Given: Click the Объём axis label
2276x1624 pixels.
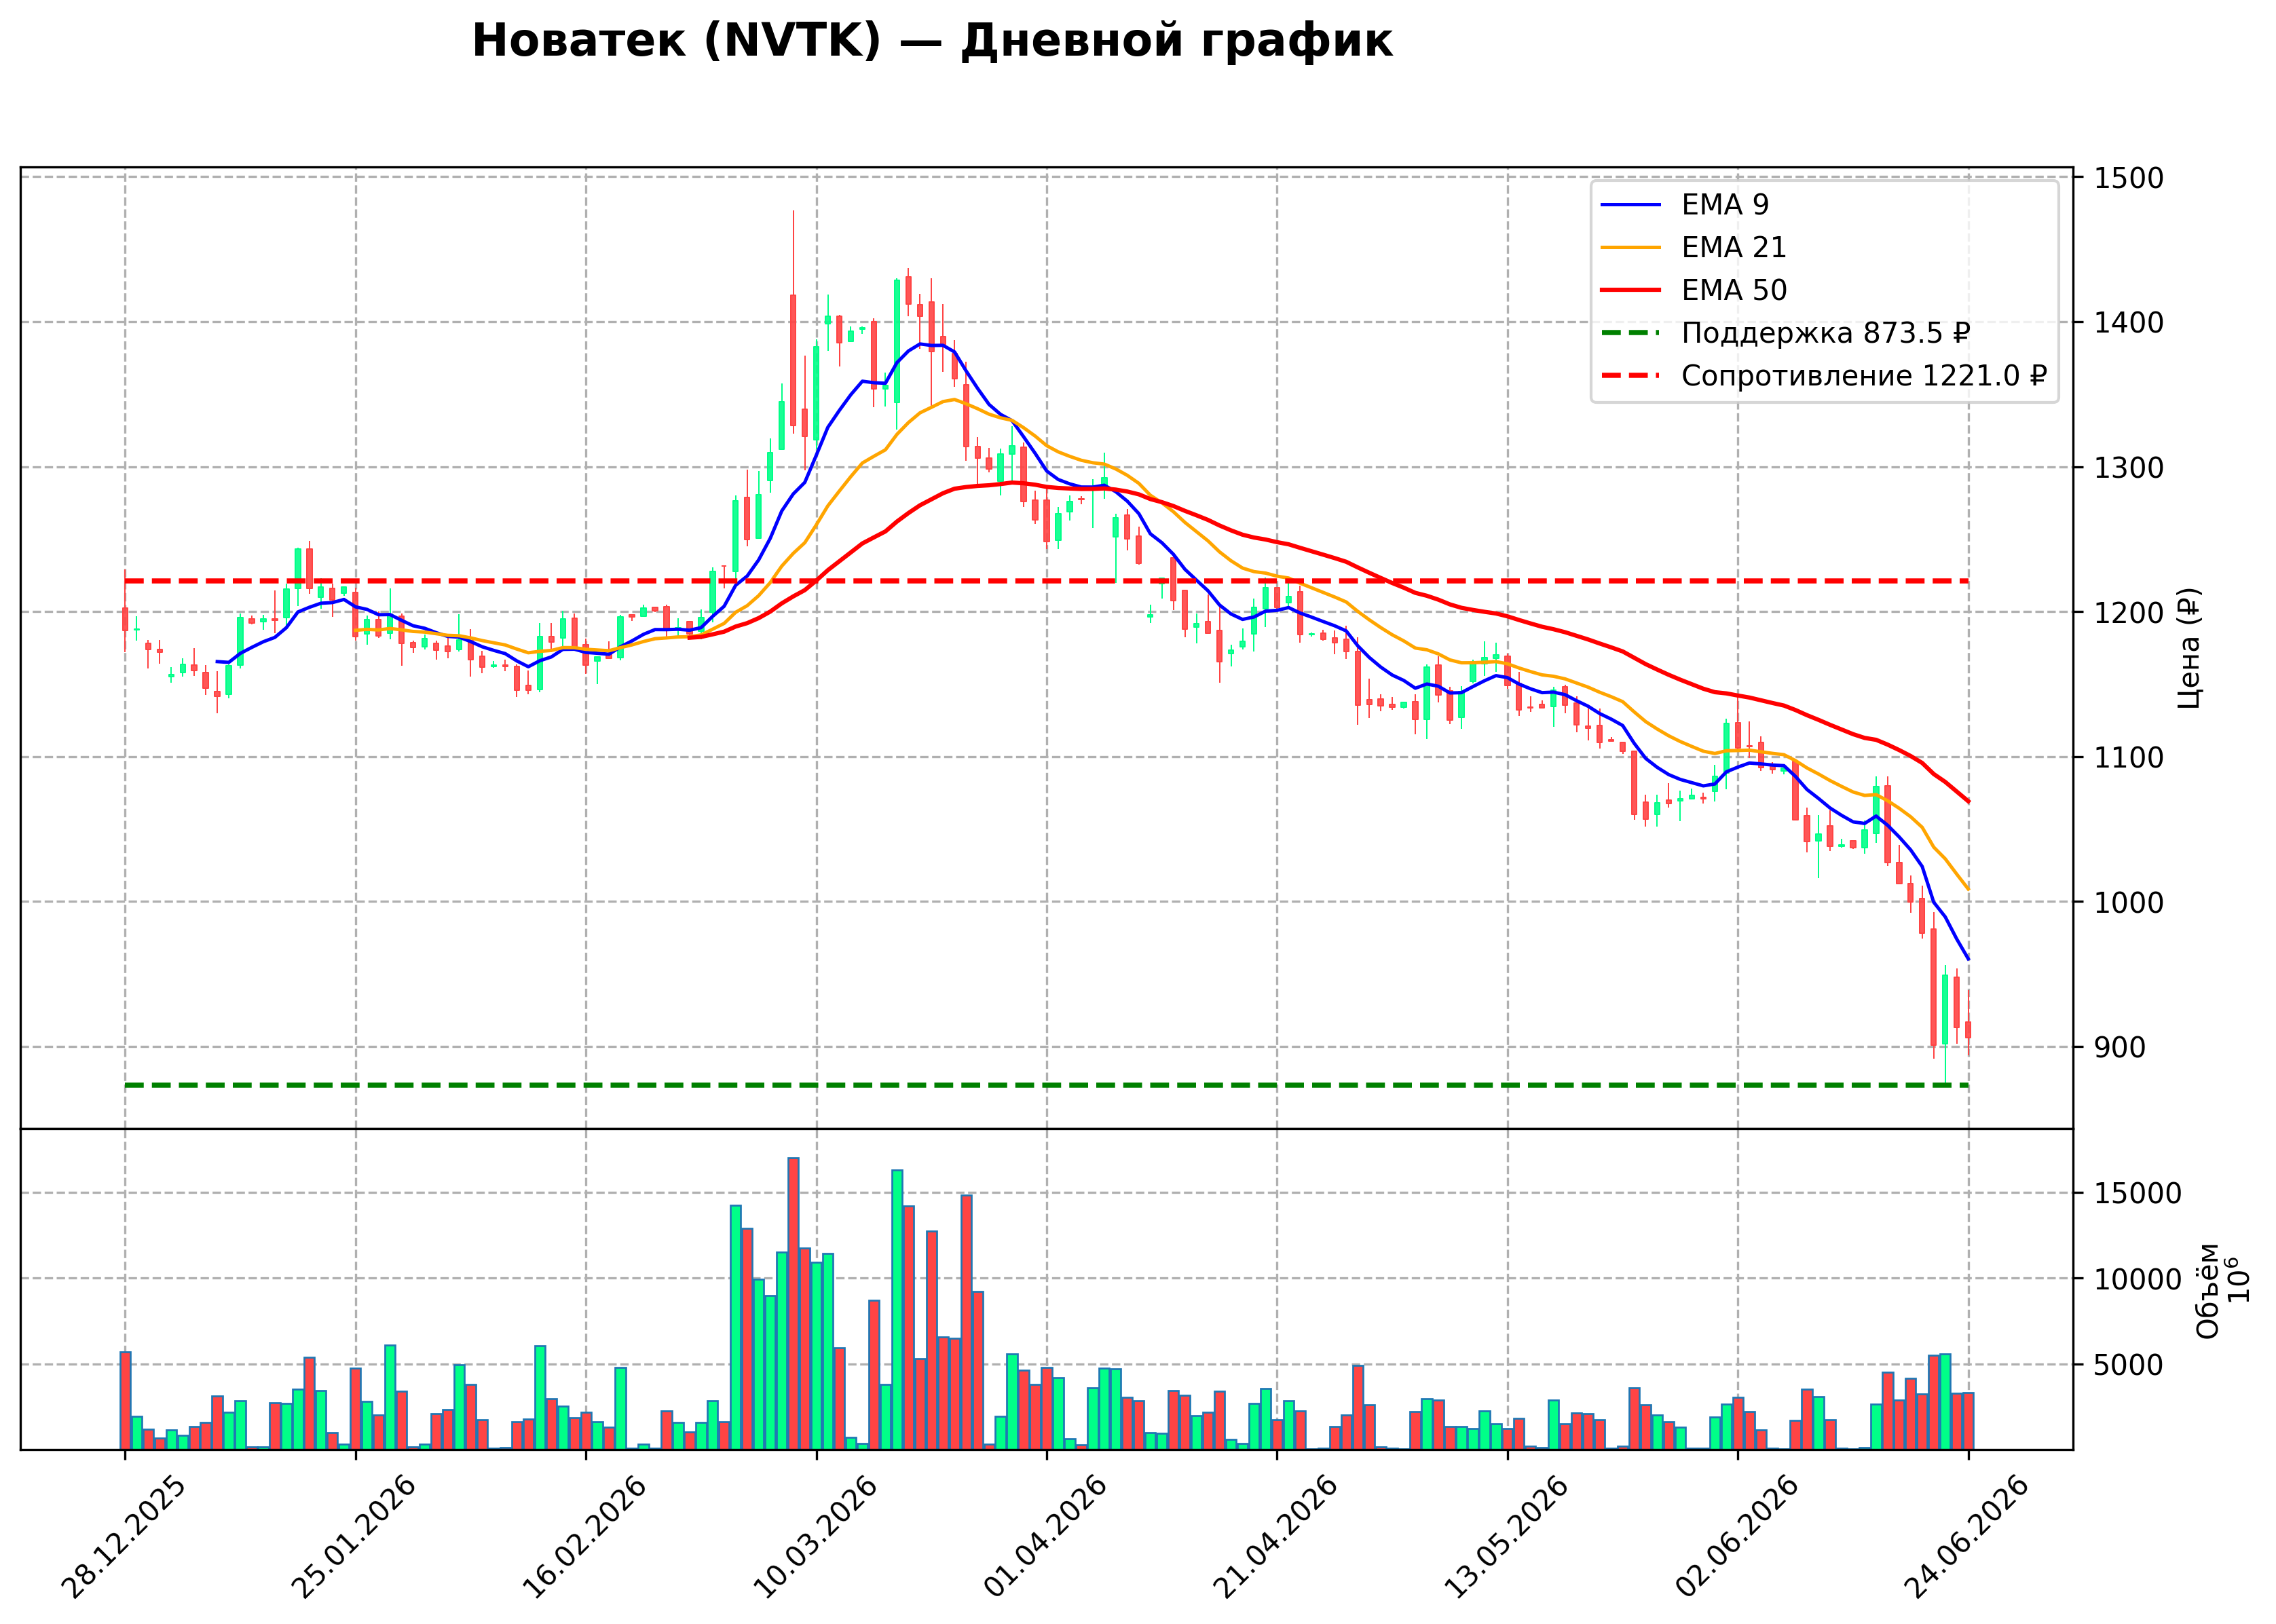Looking at the screenshot, I should (2207, 1290).
